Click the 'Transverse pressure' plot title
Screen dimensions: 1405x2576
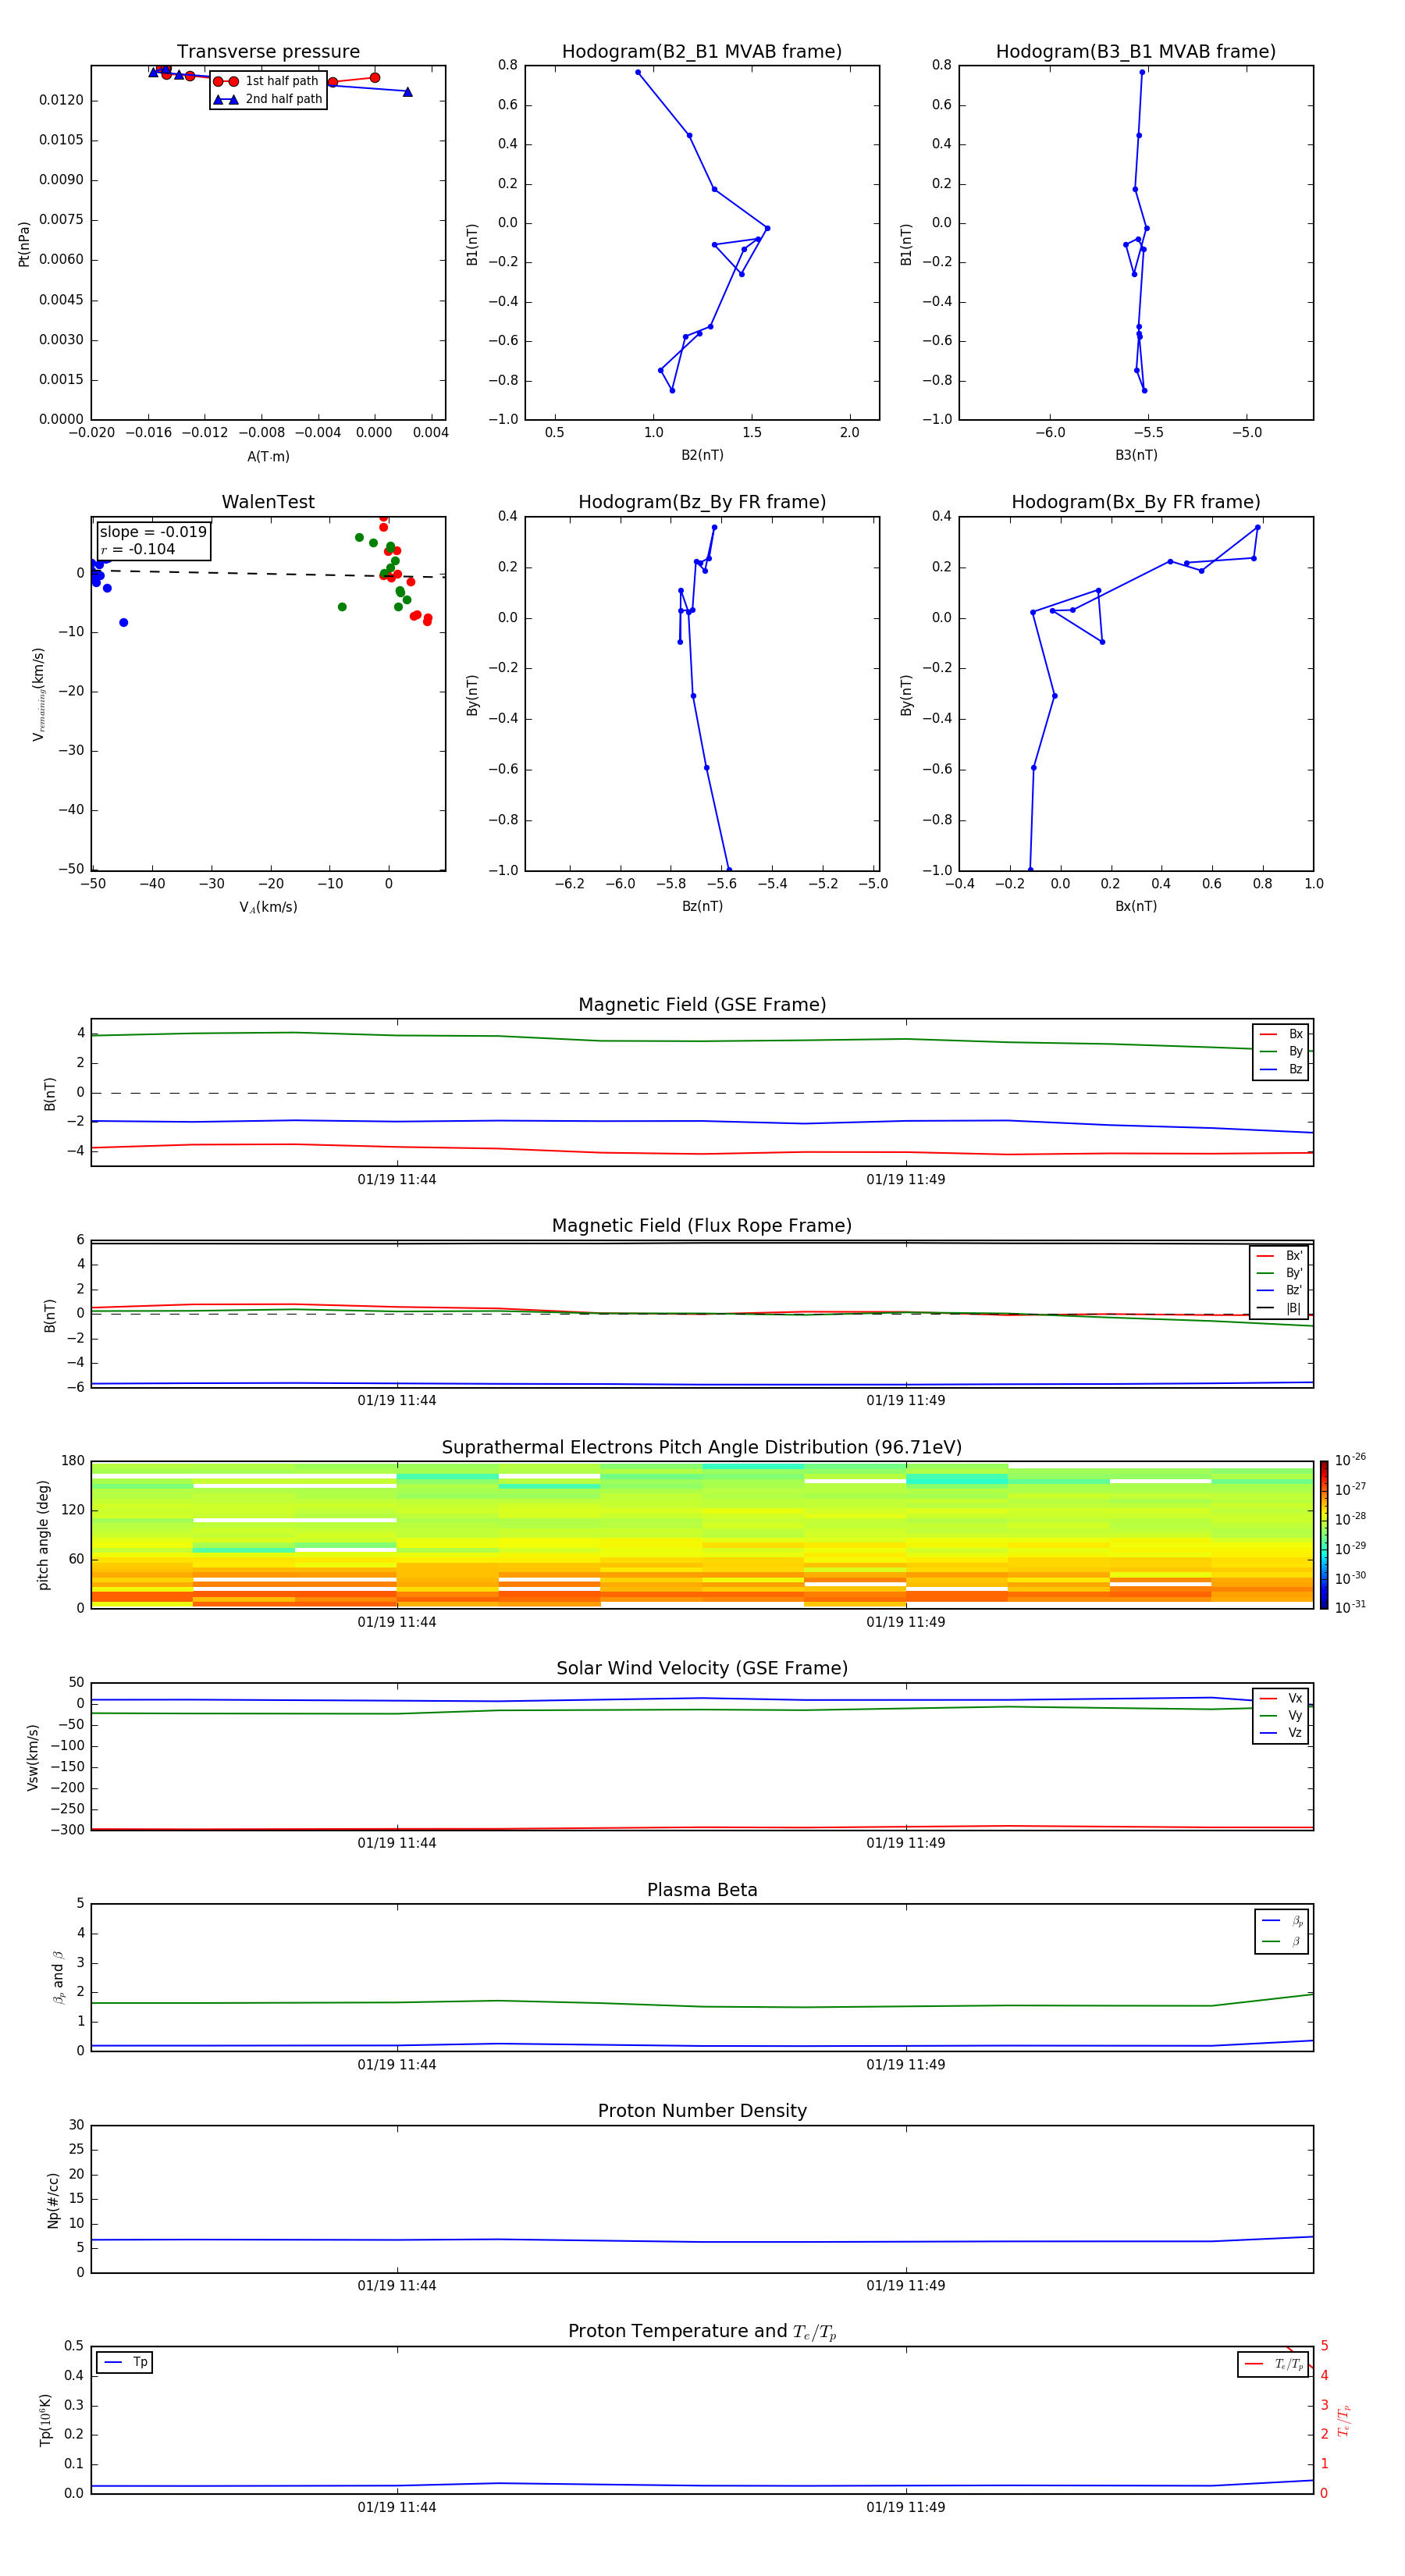tap(268, 51)
